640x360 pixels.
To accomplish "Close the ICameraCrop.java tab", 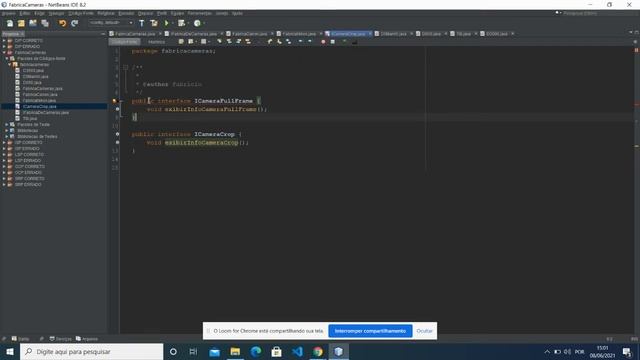I will [x=370, y=33].
